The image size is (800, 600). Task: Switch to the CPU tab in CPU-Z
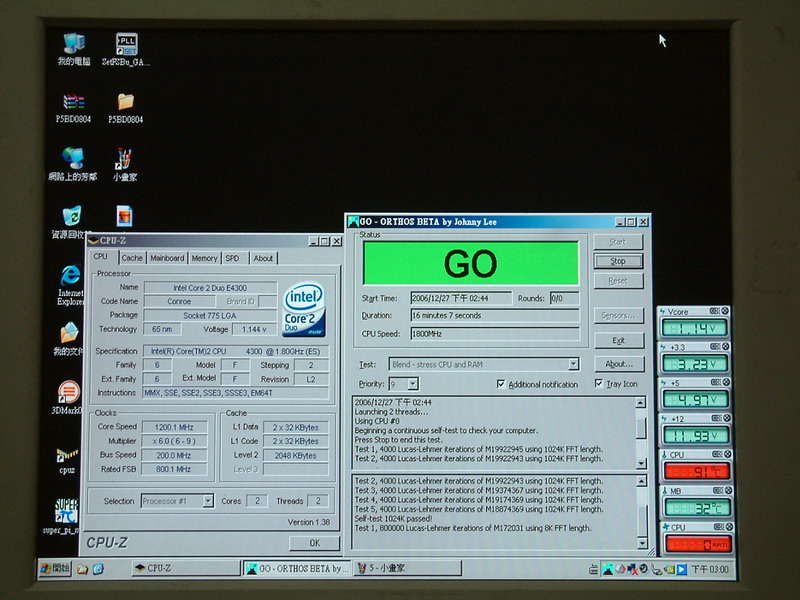[101, 257]
